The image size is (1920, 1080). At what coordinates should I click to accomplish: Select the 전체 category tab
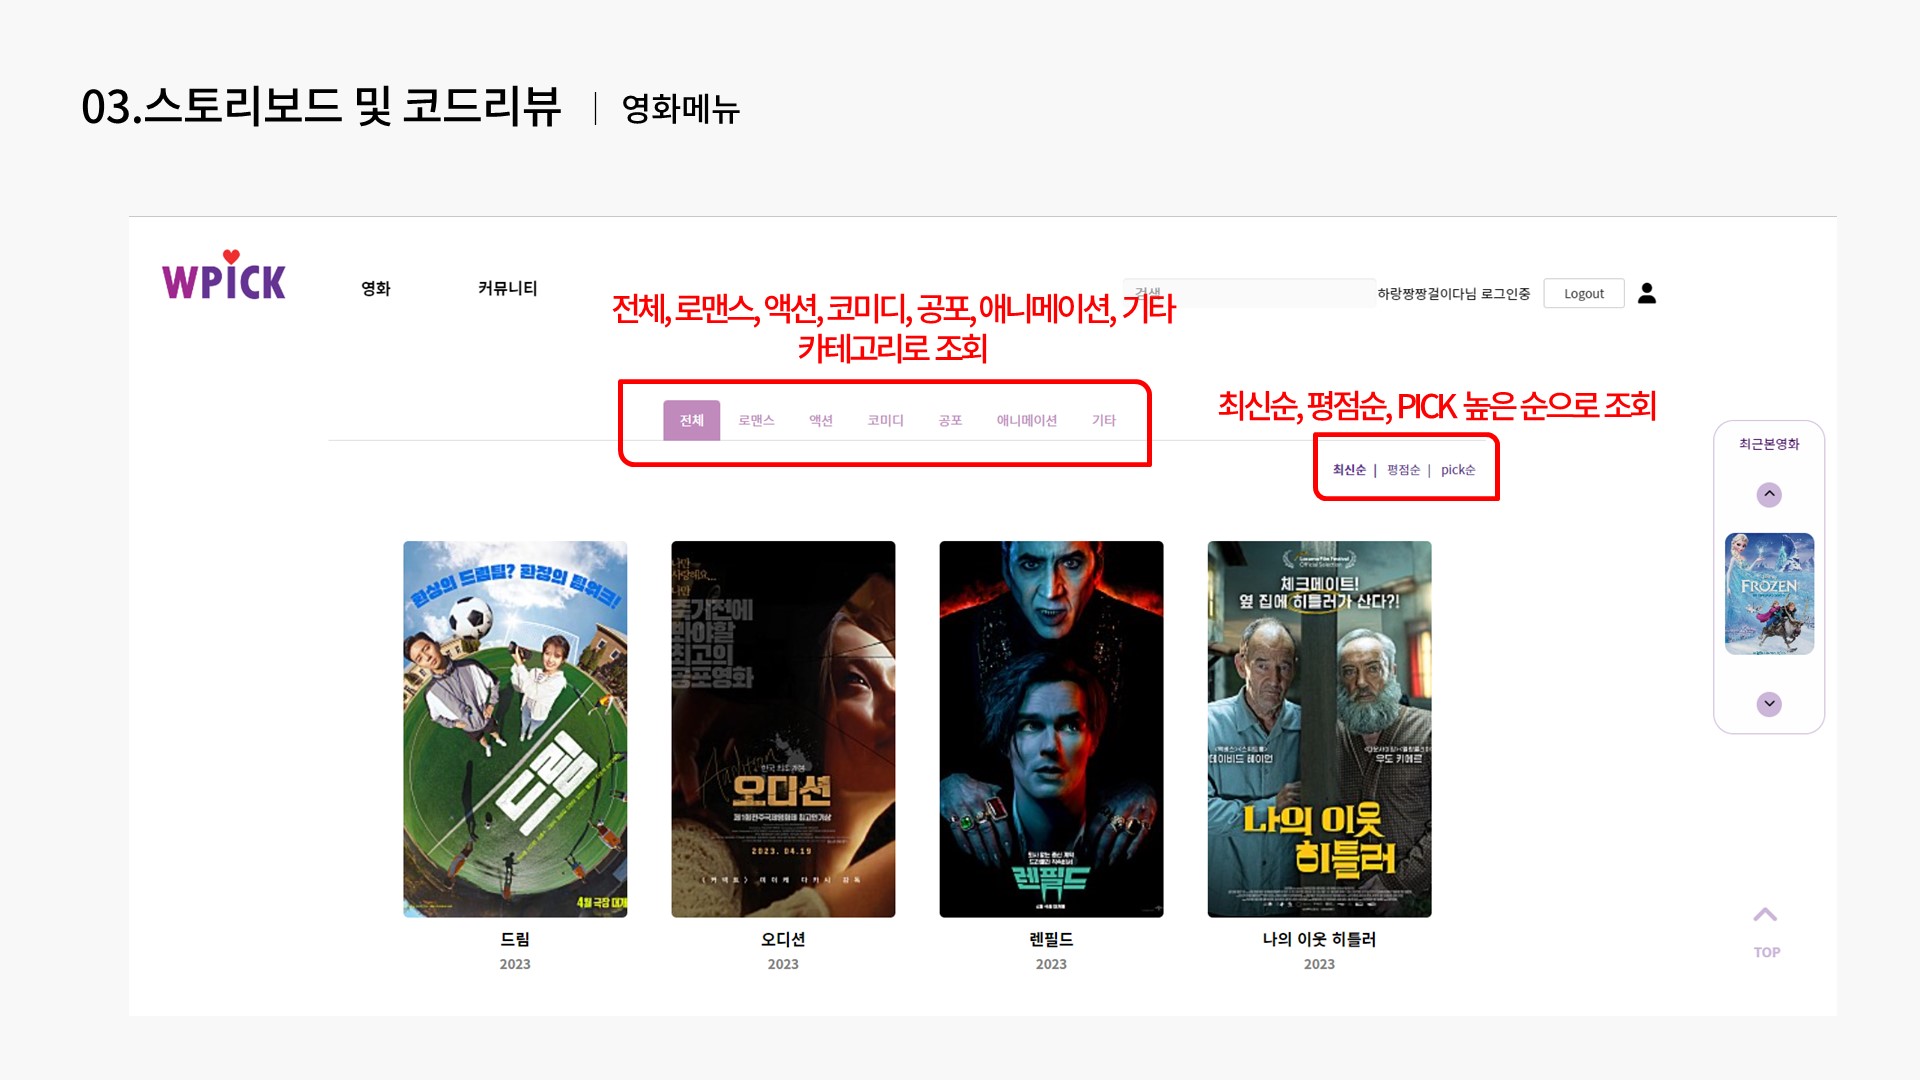692,420
